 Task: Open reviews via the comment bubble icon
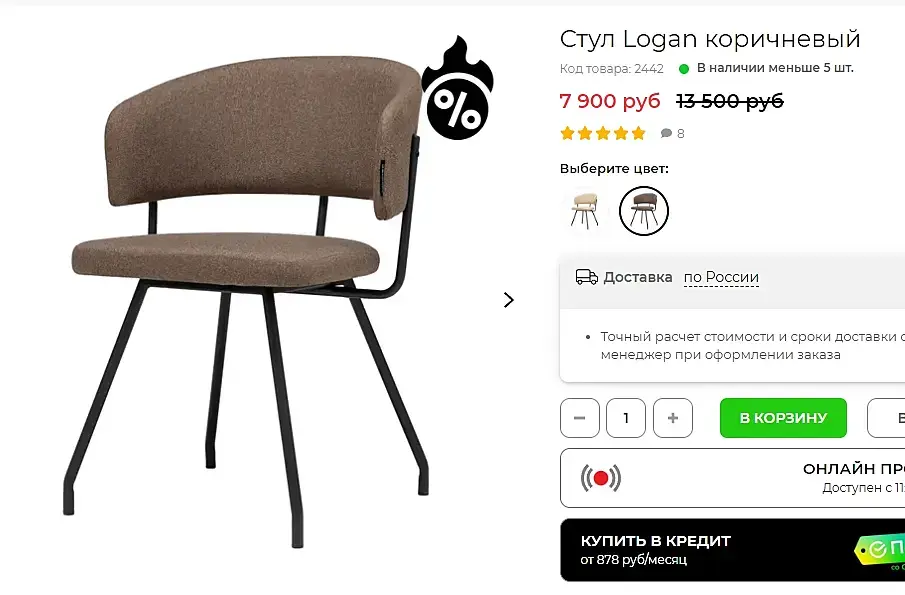[666, 133]
